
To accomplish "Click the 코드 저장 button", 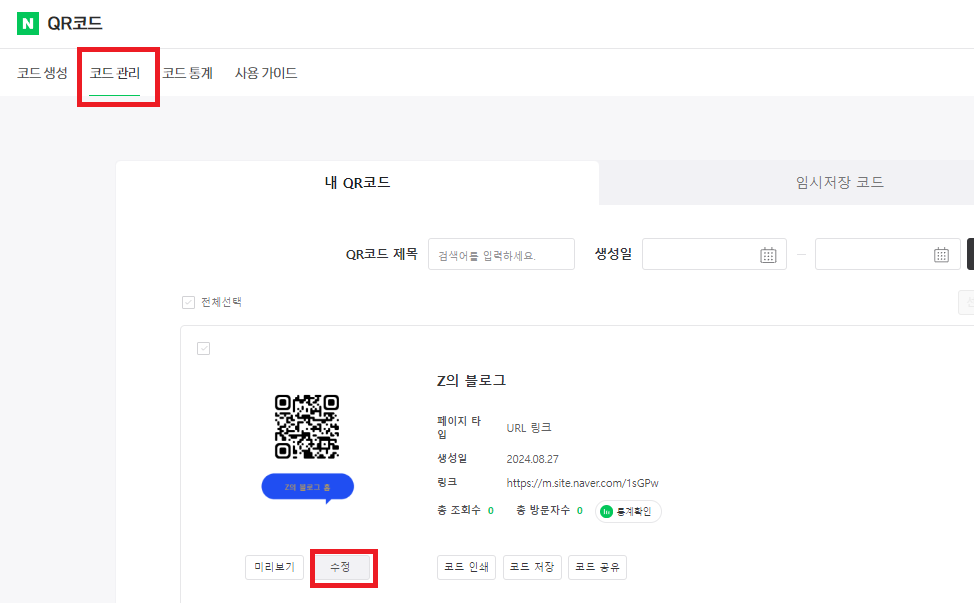I will 532,567.
